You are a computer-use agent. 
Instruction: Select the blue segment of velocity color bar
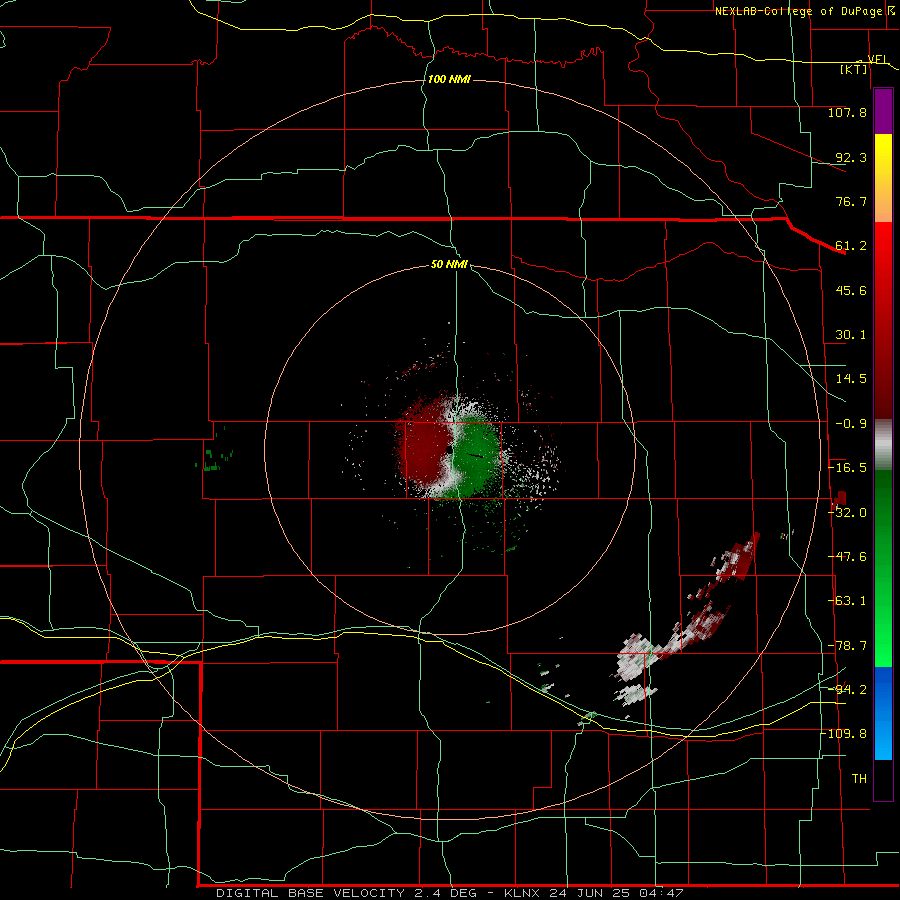tap(883, 713)
